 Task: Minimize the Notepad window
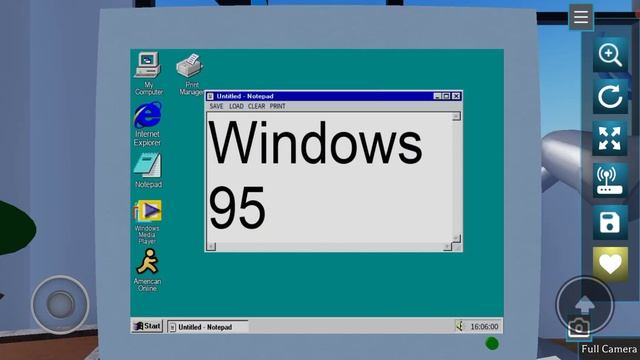pyautogui.click(x=437, y=96)
